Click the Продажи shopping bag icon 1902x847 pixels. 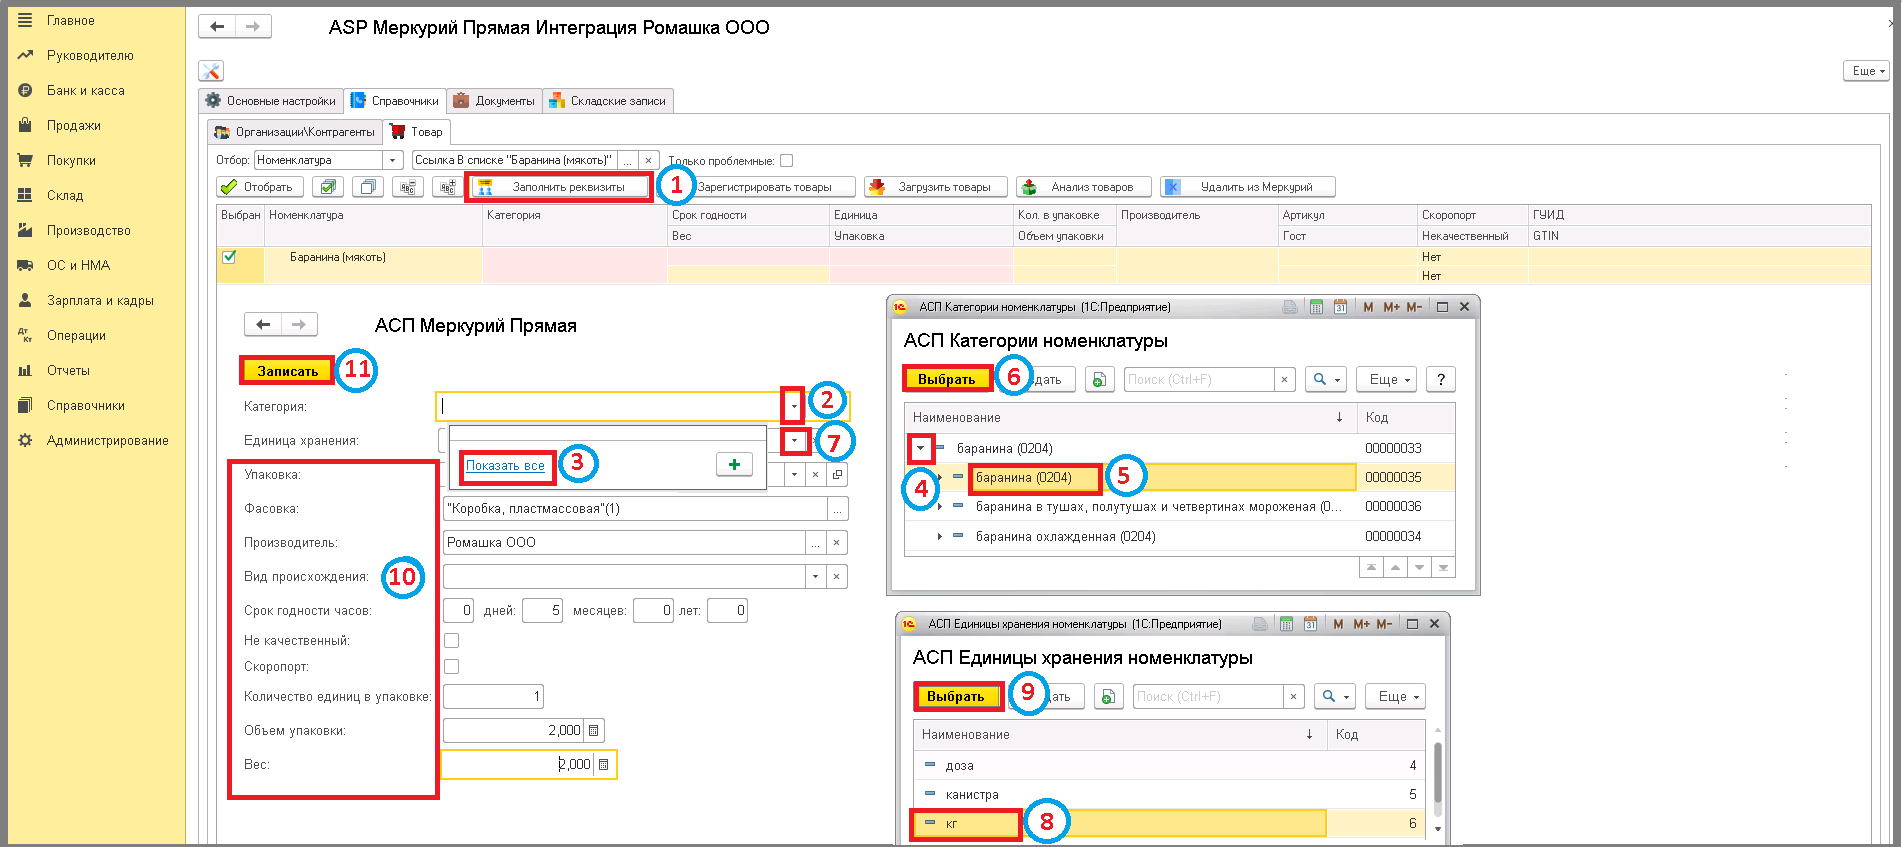click(x=25, y=125)
